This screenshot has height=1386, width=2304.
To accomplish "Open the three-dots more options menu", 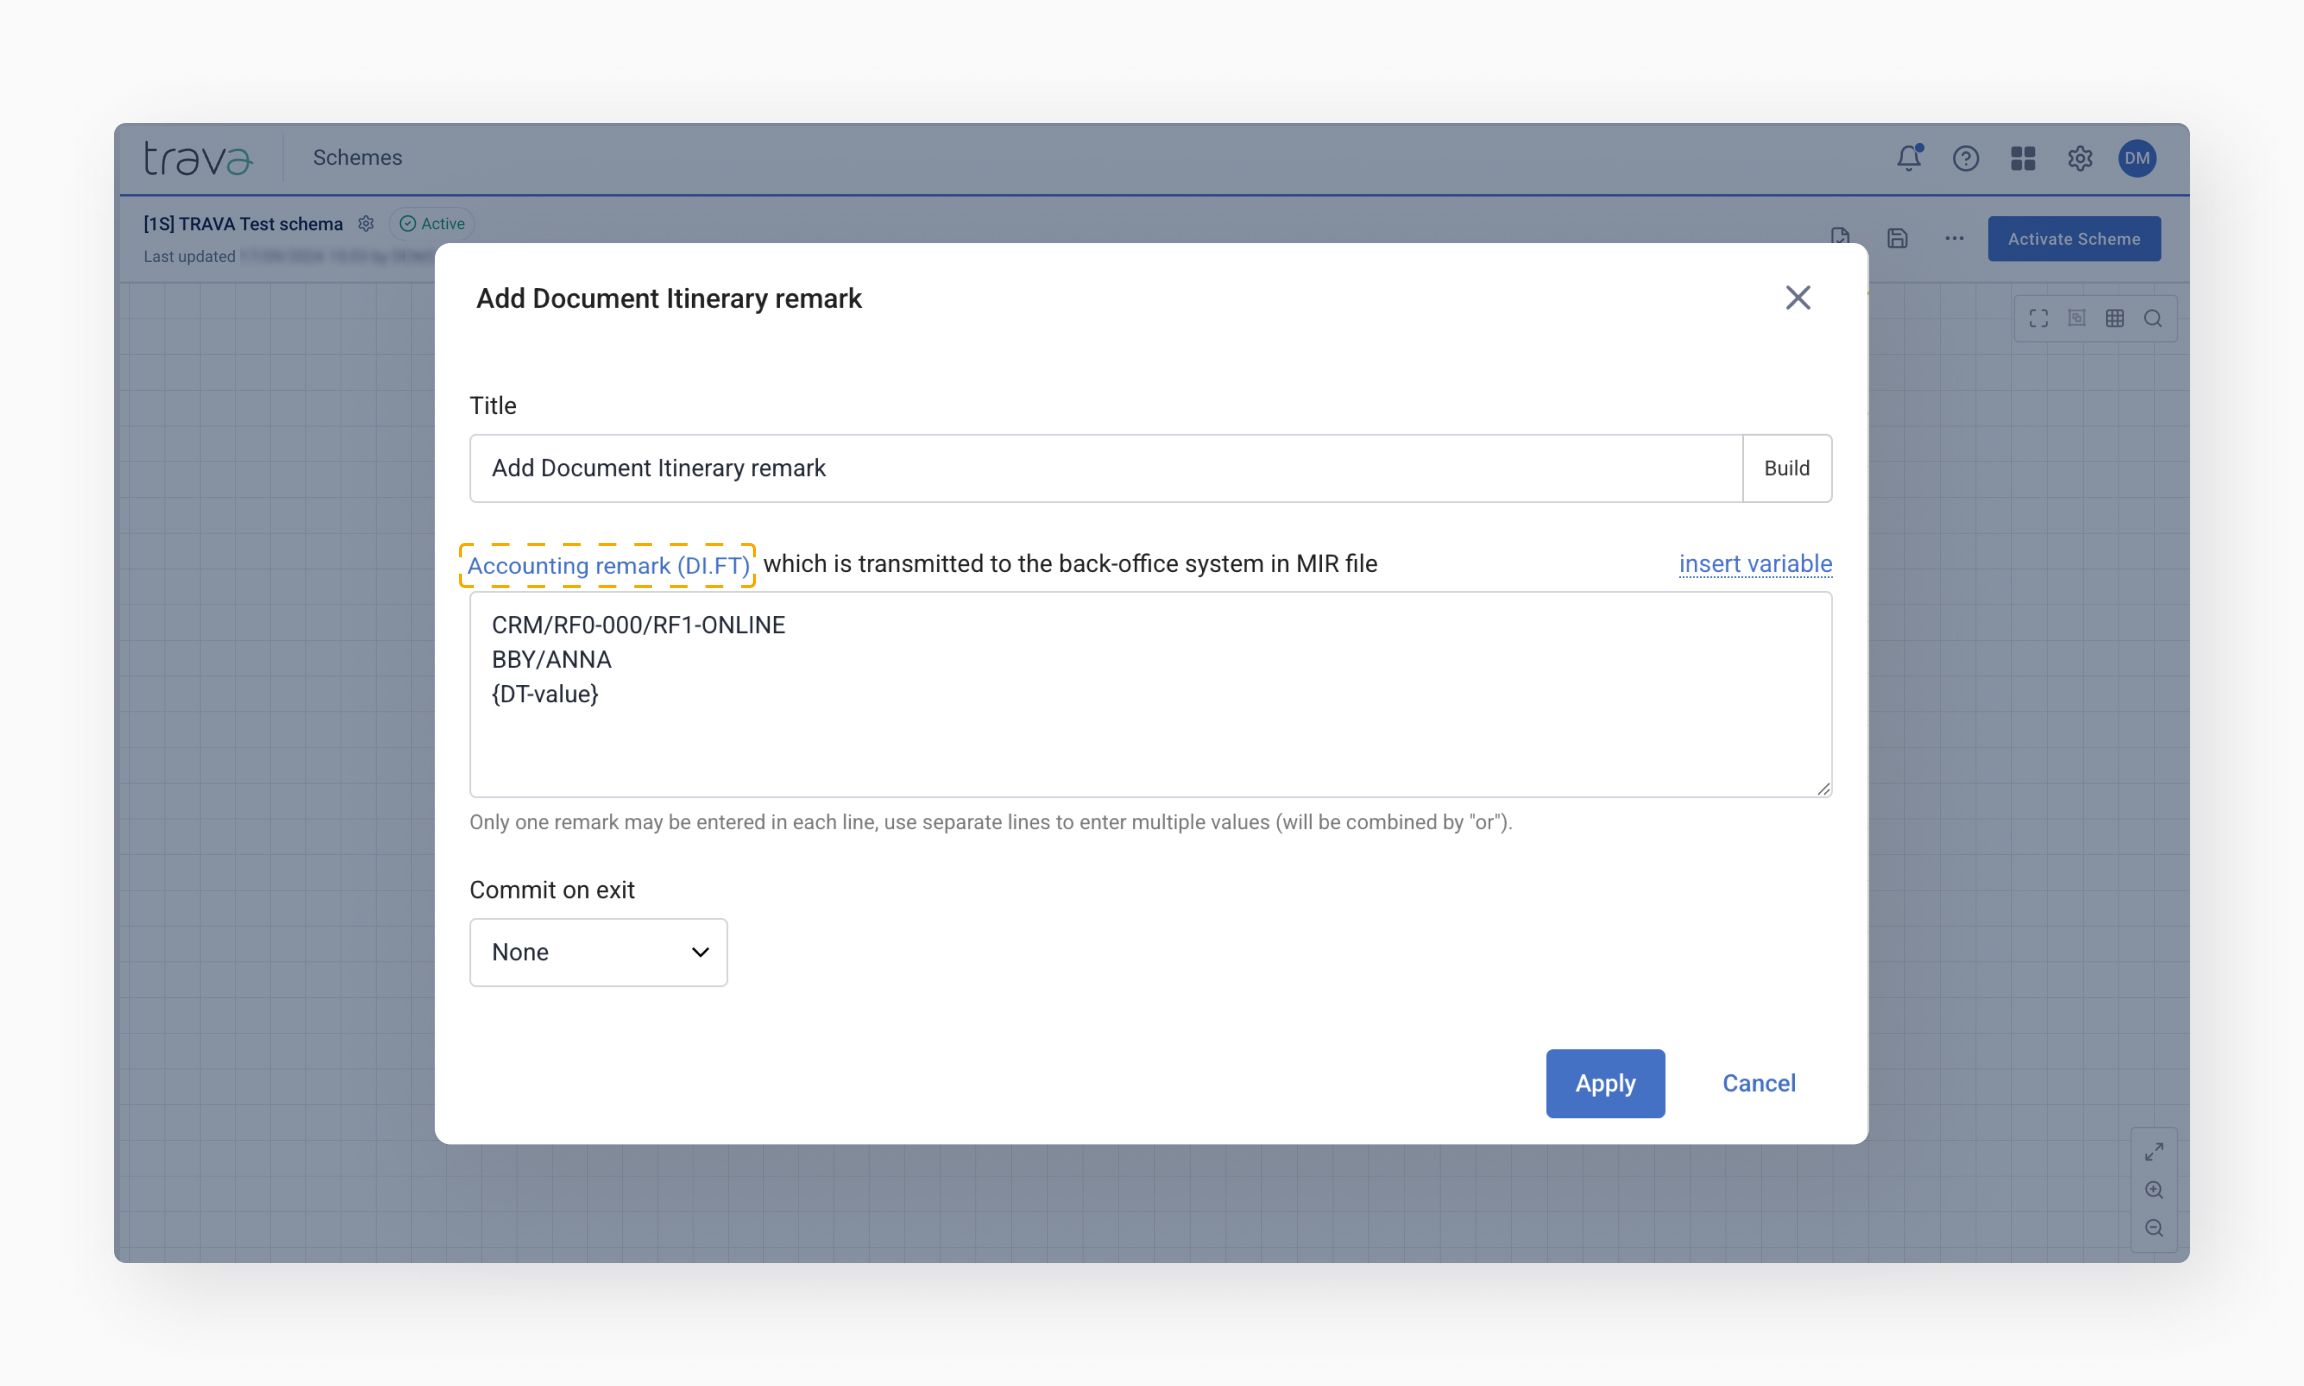I will [1954, 238].
